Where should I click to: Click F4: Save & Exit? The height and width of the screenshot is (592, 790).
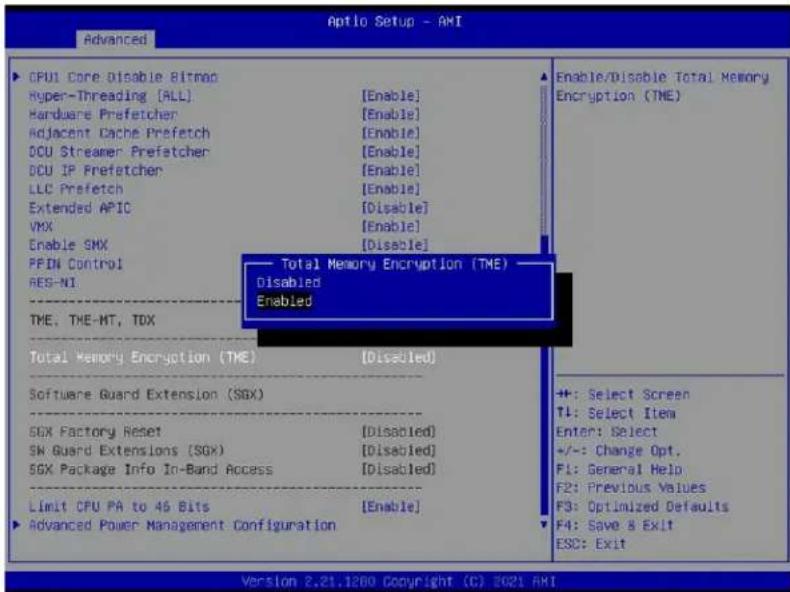point(615,524)
